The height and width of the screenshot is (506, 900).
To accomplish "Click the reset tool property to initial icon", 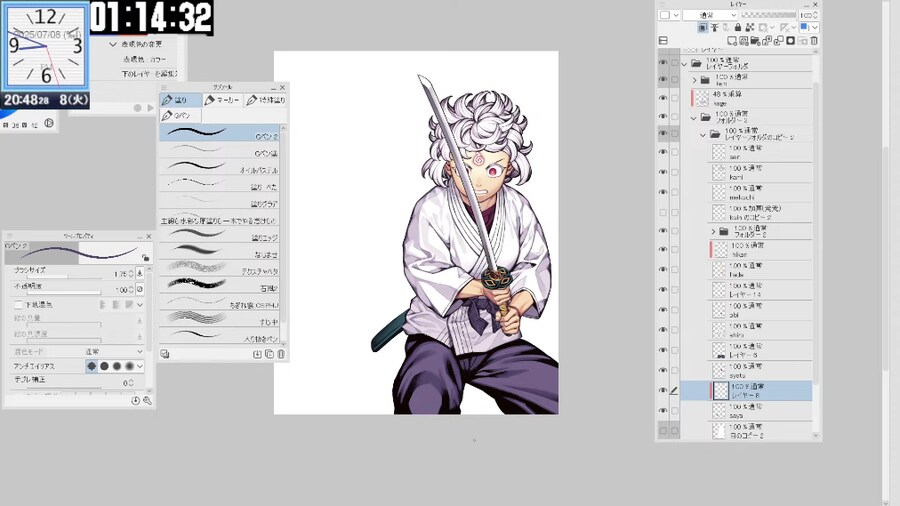I will (135, 400).
